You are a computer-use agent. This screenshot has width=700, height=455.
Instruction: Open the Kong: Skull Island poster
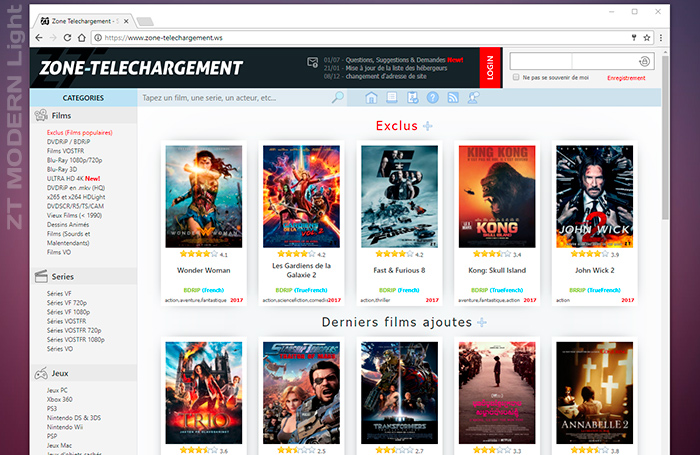point(497,196)
